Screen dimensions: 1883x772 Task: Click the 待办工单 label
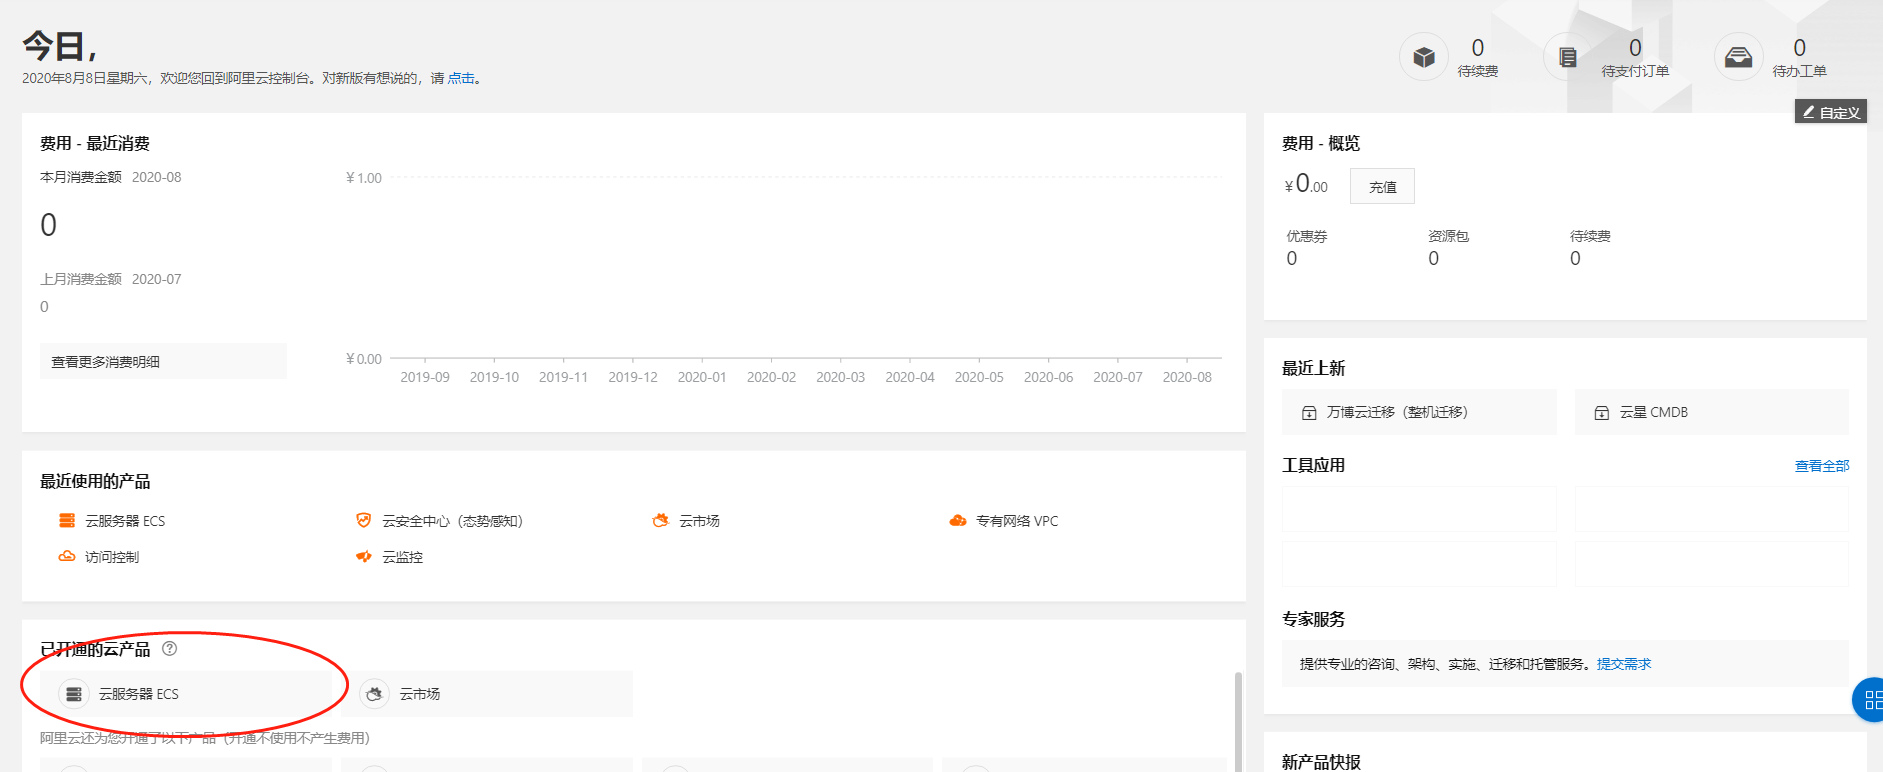click(1799, 71)
